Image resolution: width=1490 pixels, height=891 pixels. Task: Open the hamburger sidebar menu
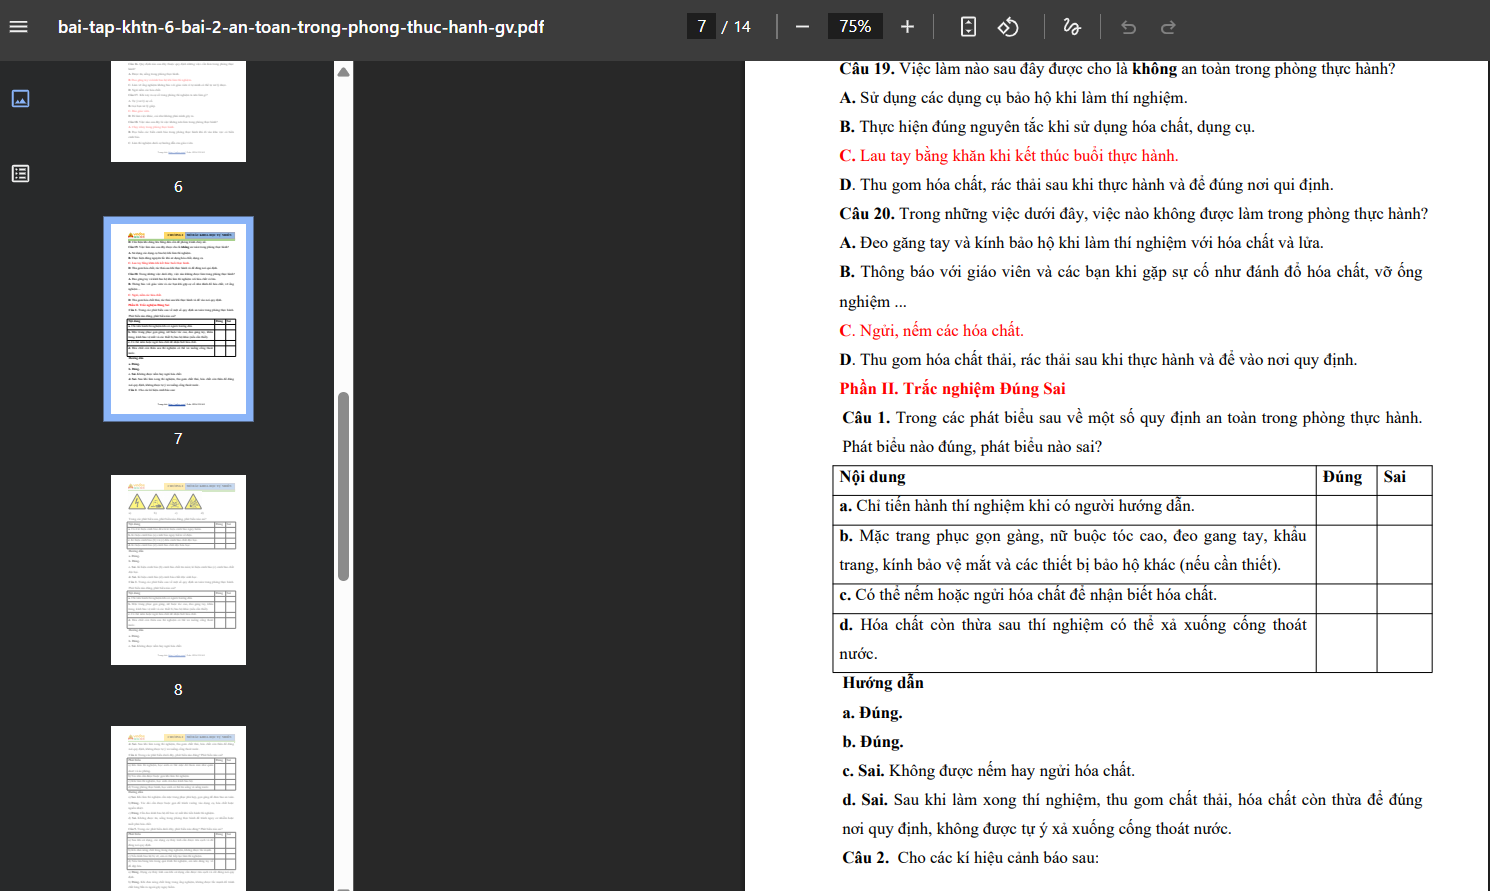[x=18, y=27]
